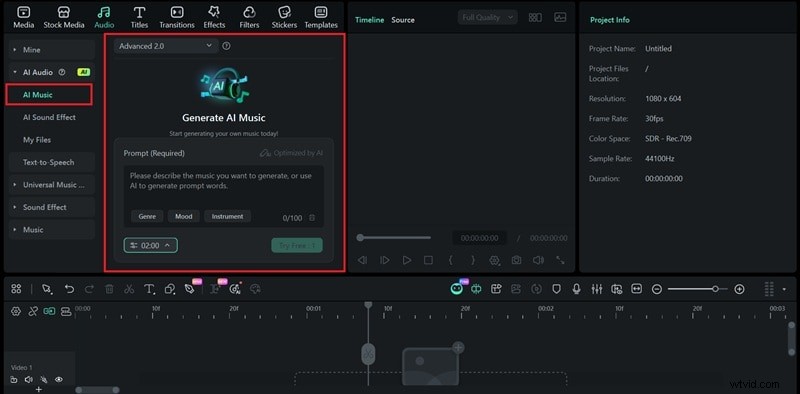Open the audio mixer sliders icon
This screenshot has height=394, width=800.
597,289
